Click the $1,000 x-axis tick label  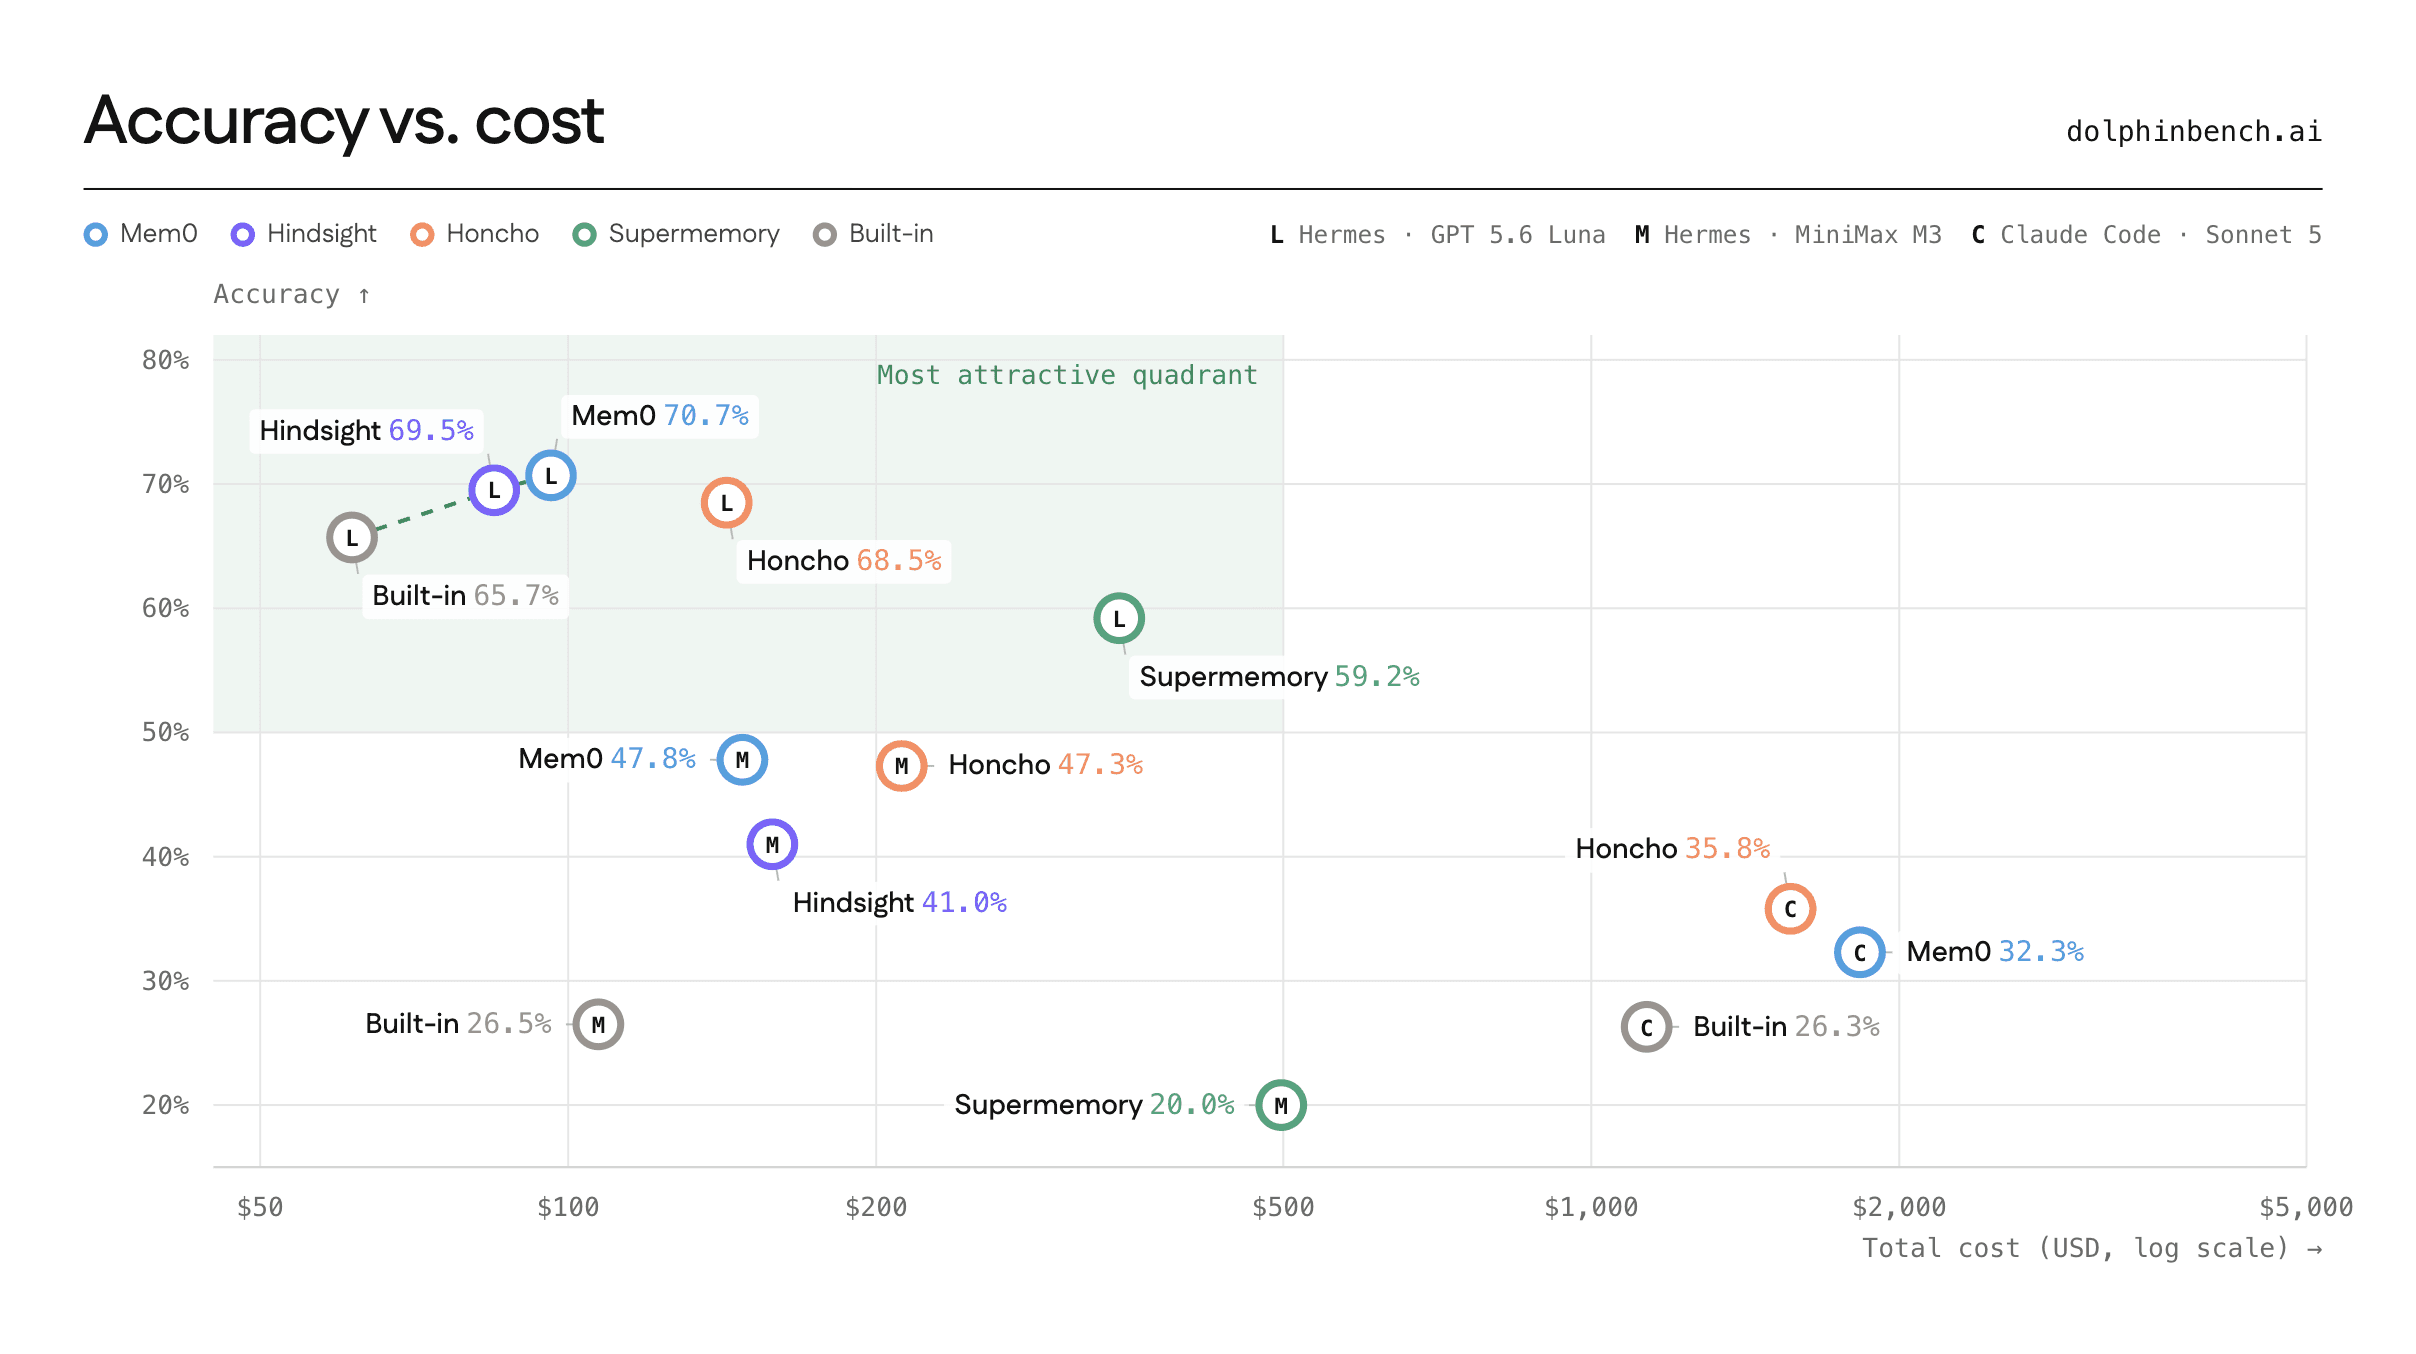point(1591,1208)
